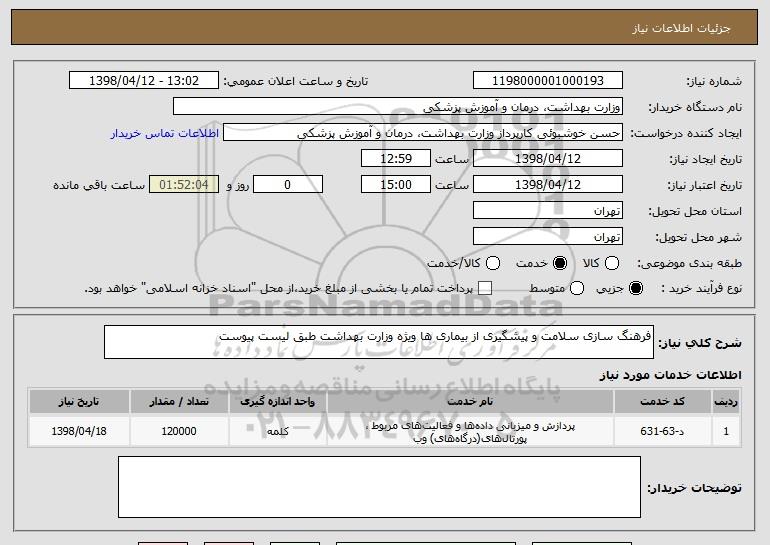The height and width of the screenshot is (545, 770).
Task: Click the need number field 1198000001000193
Action: [x=548, y=81]
